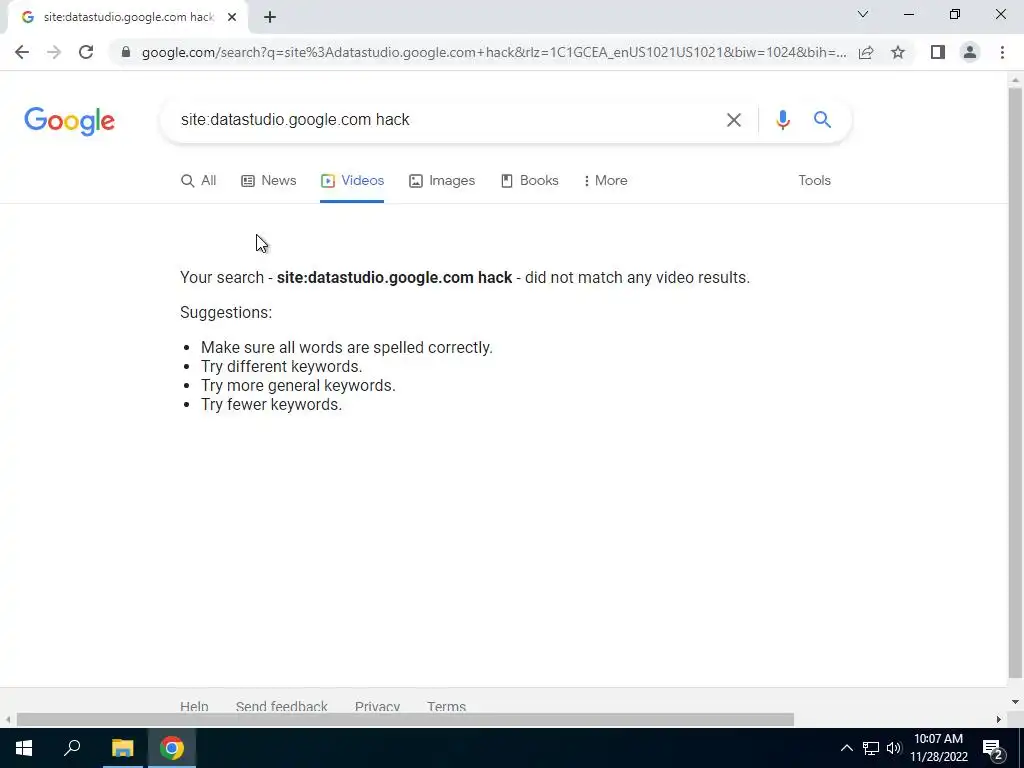Click Chrome icon in taskbar
The height and width of the screenshot is (768, 1024).
click(x=172, y=748)
